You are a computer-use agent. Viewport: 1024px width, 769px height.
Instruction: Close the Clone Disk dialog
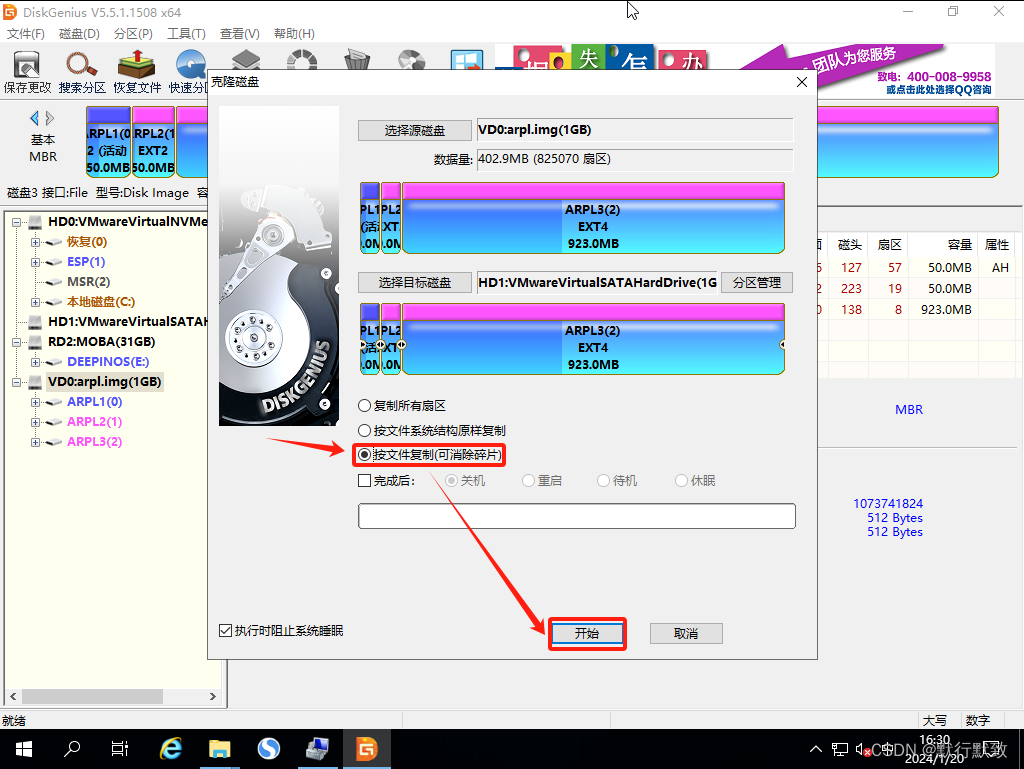802,82
